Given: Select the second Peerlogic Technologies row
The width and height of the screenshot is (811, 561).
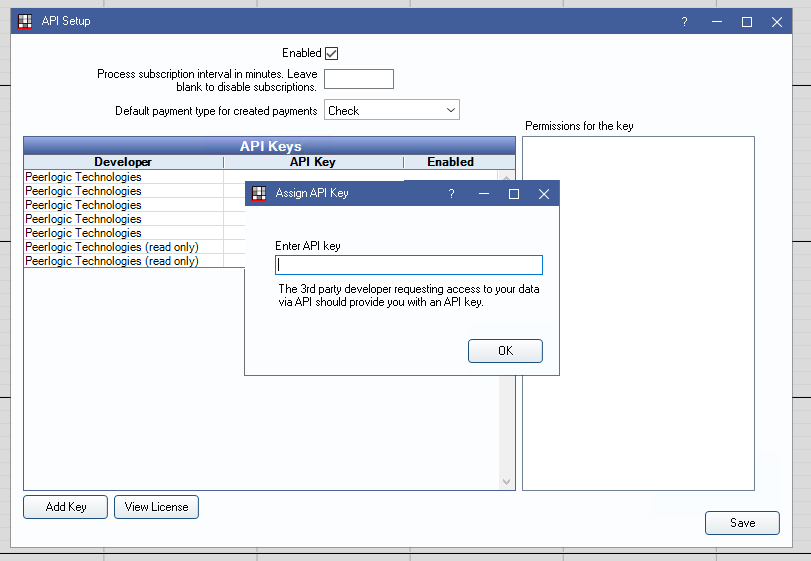Looking at the screenshot, I should (x=124, y=191).
